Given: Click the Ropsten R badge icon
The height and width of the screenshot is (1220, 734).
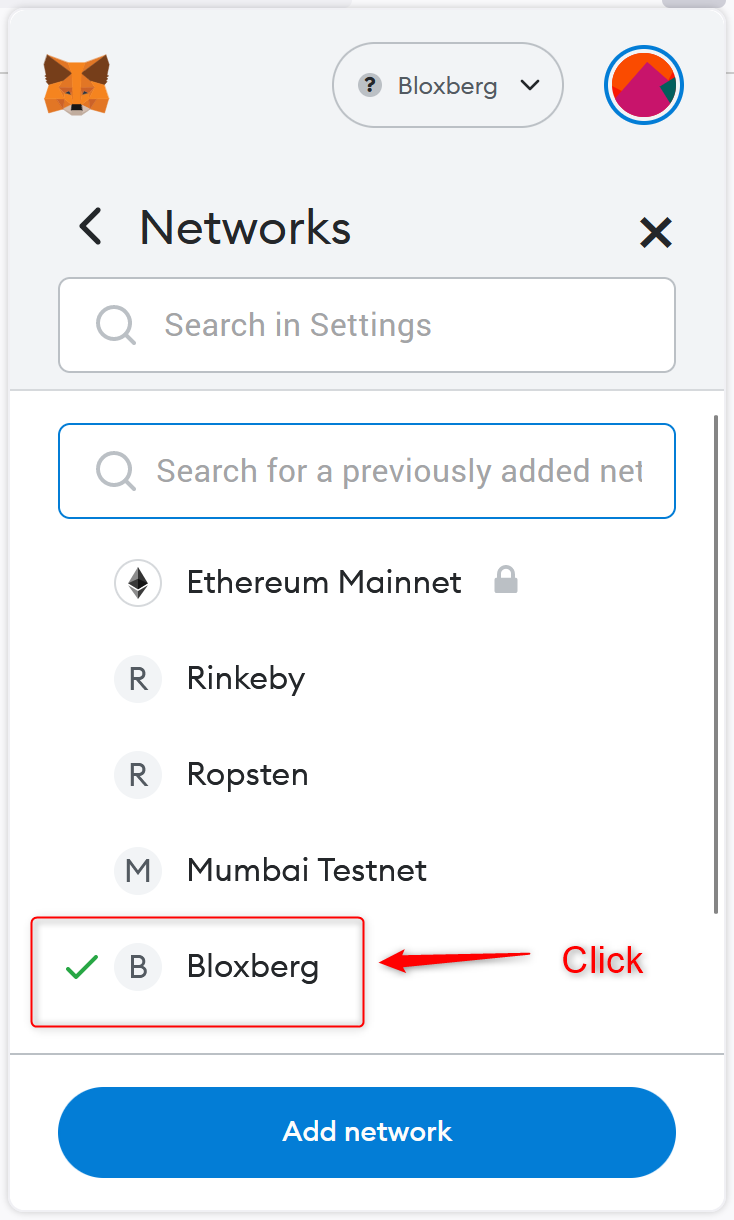Looking at the screenshot, I should tap(138, 775).
